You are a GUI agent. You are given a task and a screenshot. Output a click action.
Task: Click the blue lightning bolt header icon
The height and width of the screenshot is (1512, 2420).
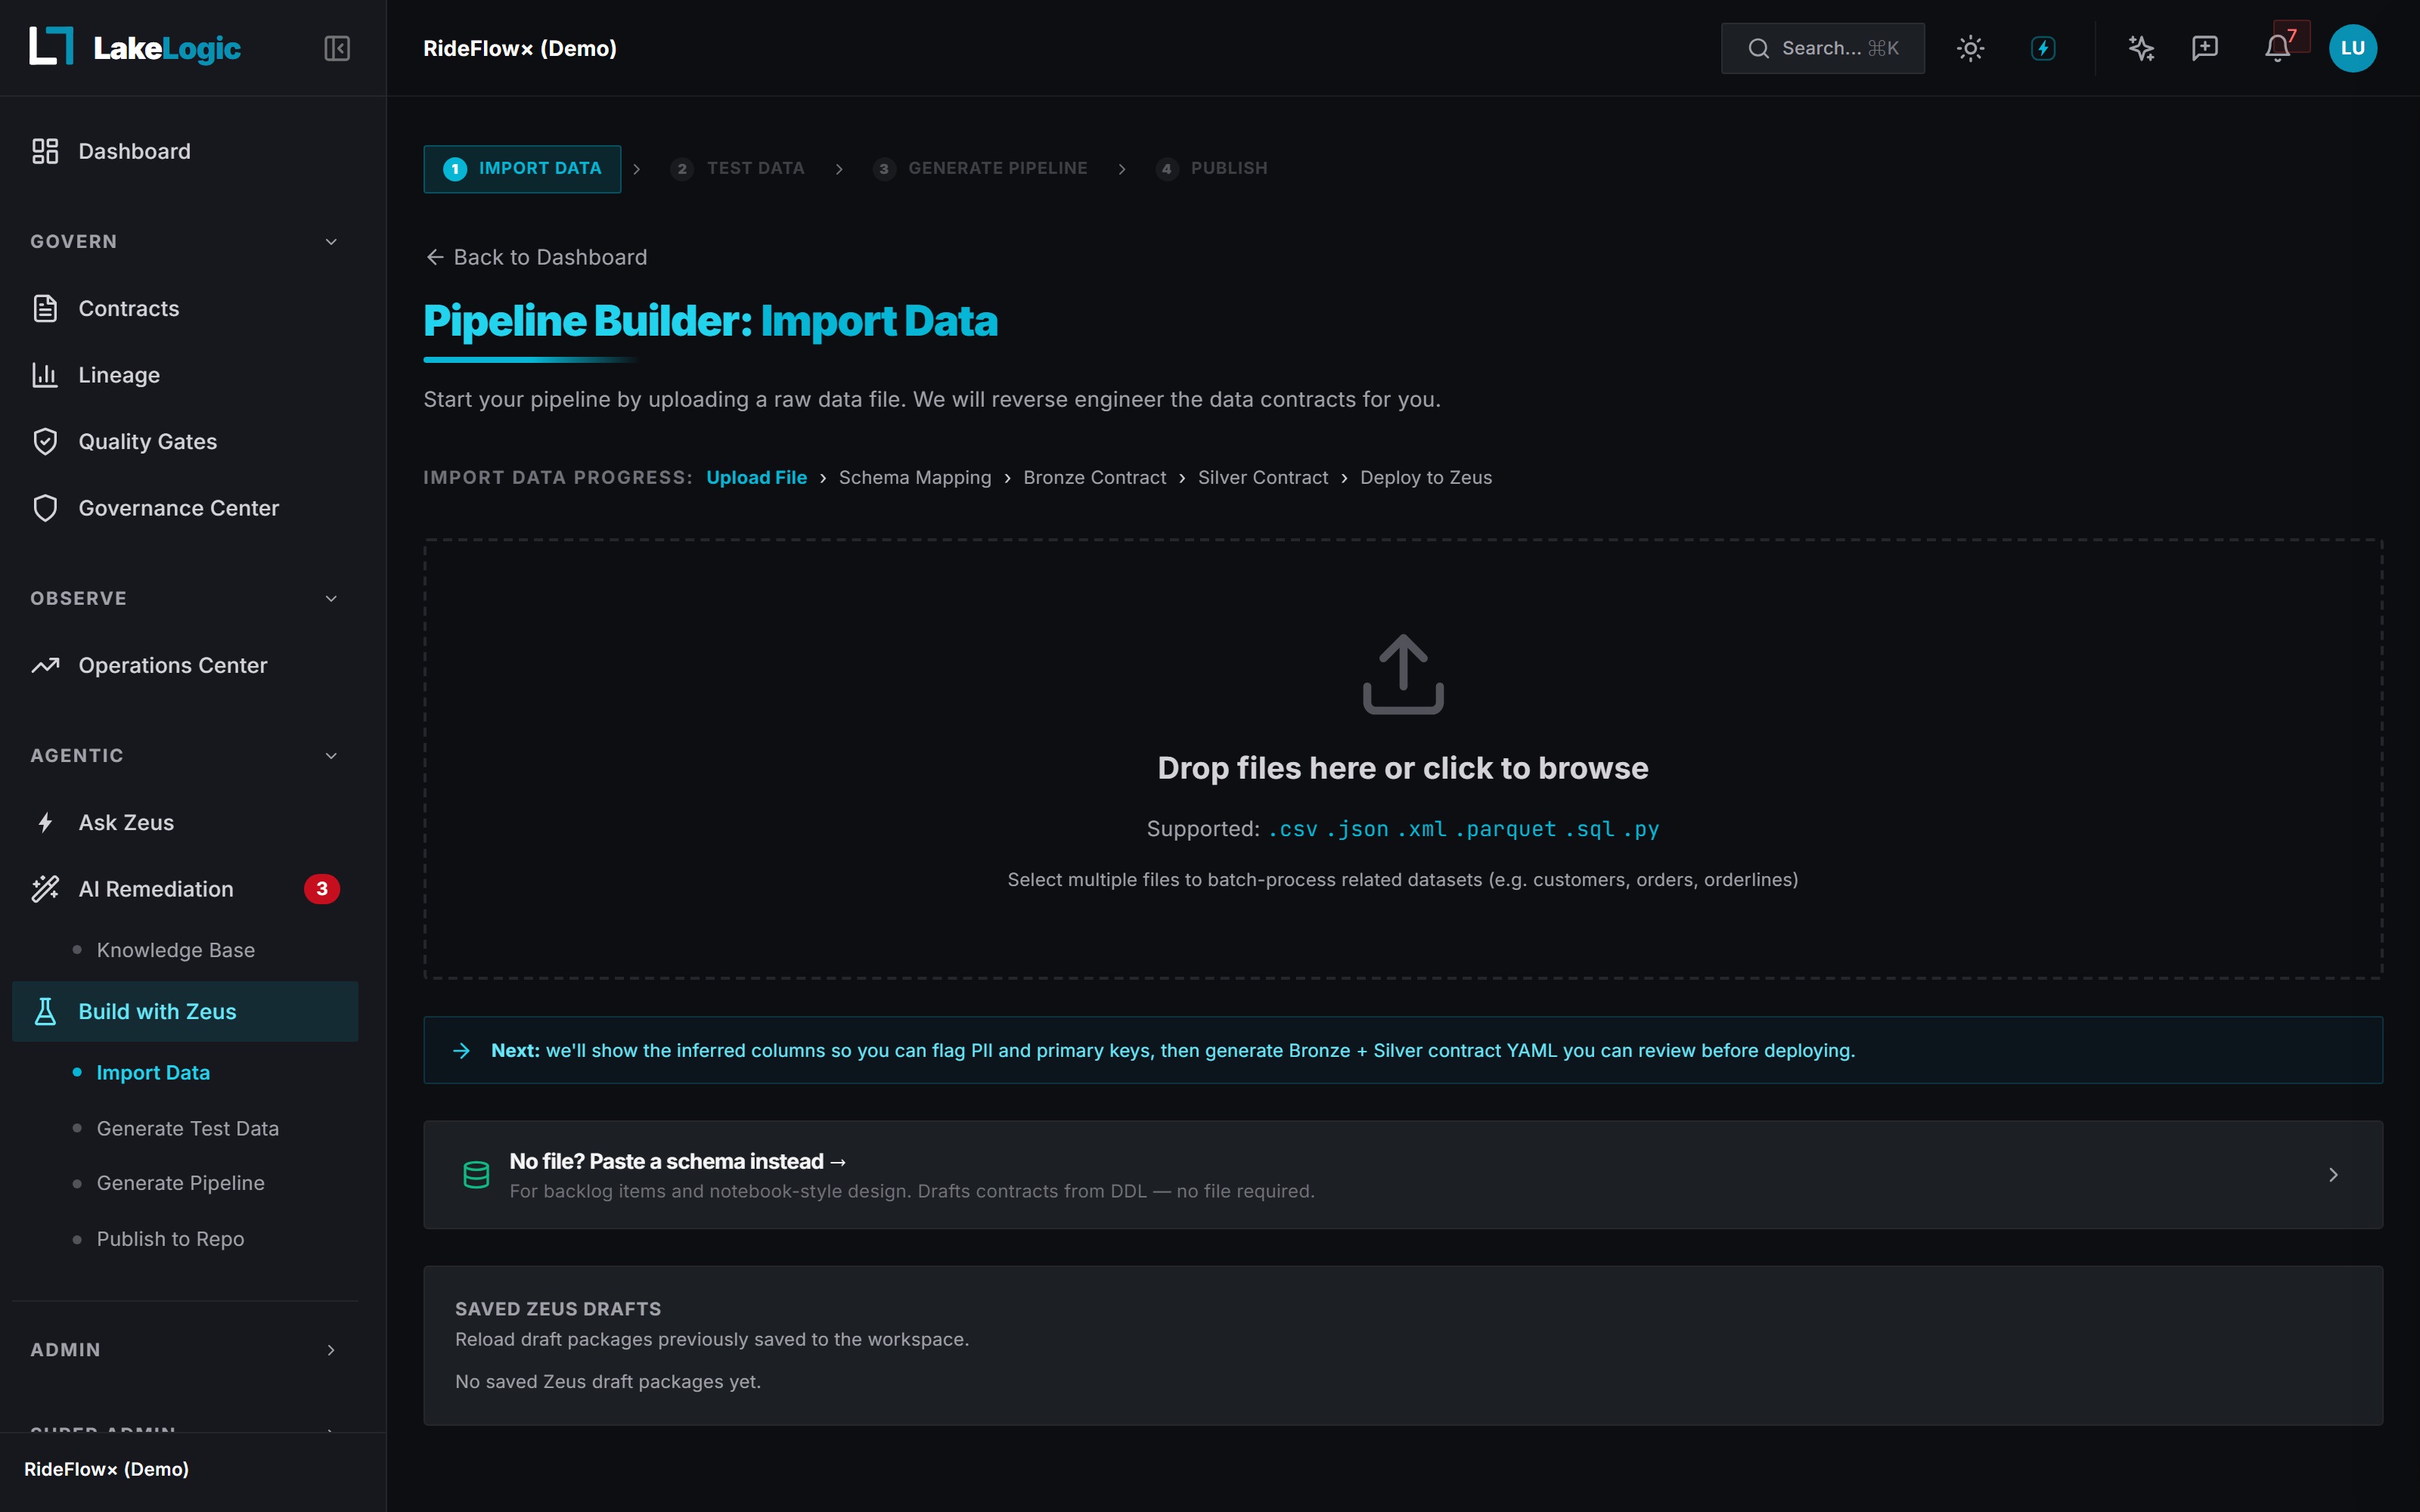click(2043, 48)
